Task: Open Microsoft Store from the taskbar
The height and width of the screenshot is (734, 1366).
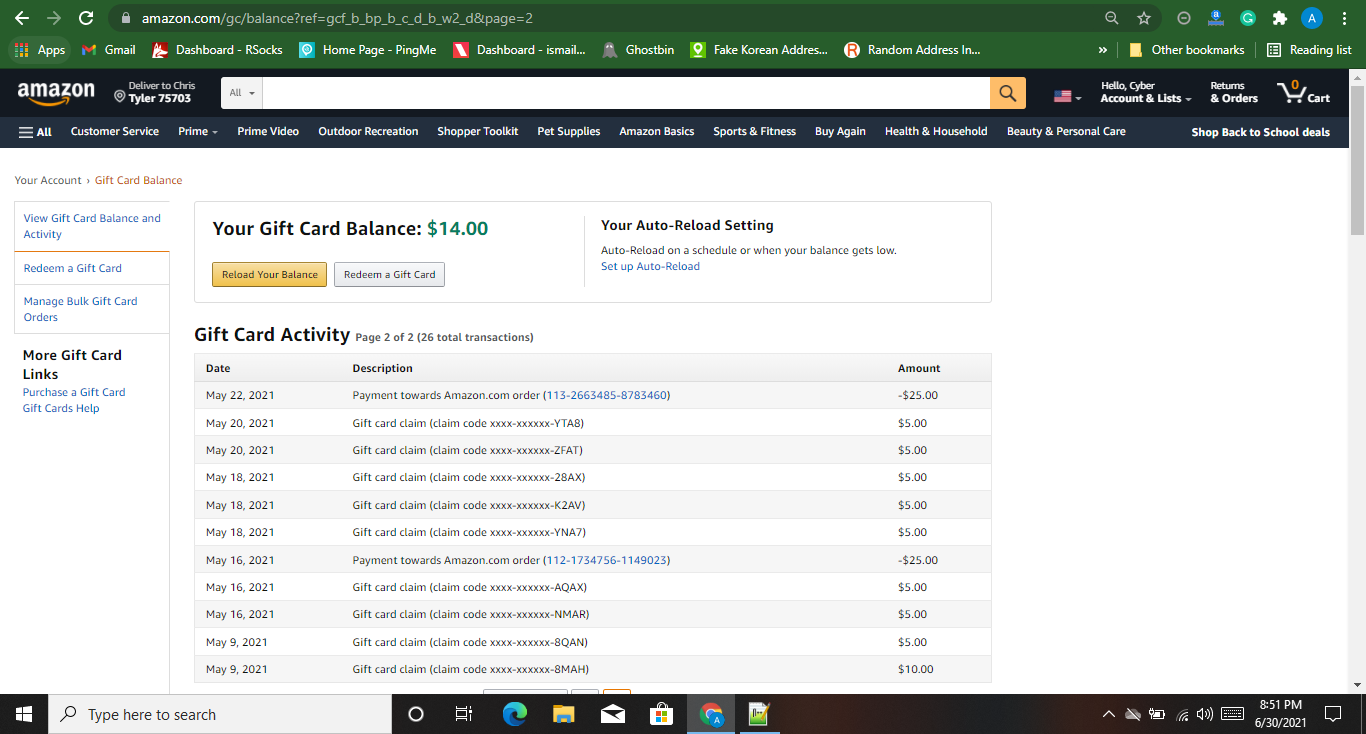Action: point(662,714)
